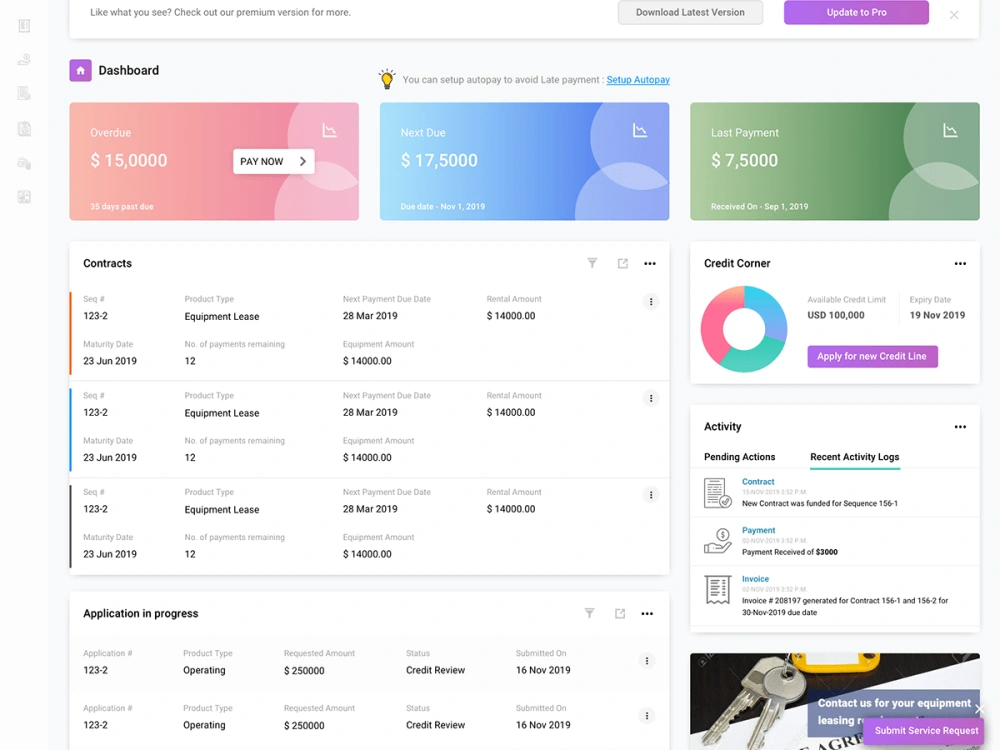Open the Invoice activity log link
Screen dimensions: 1000x750
(x=755, y=579)
